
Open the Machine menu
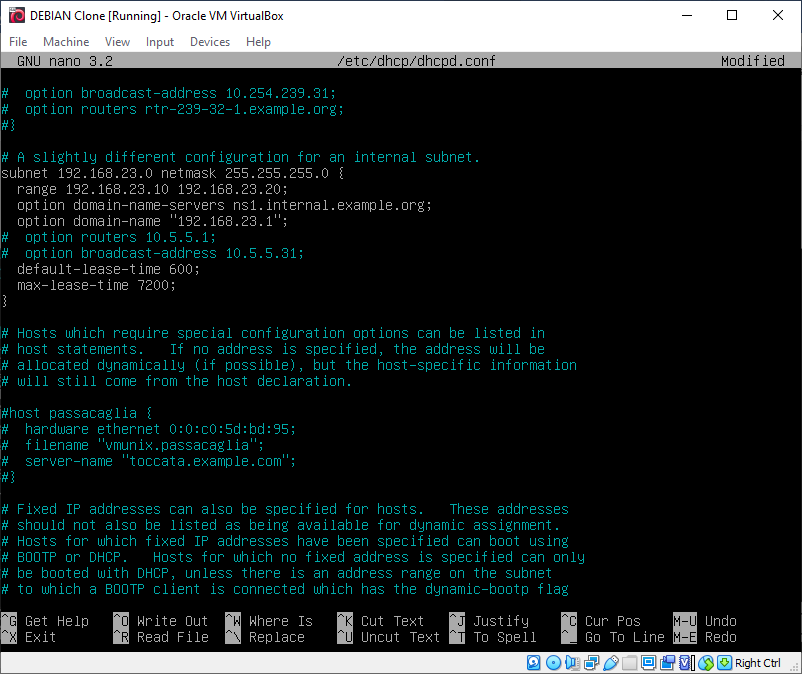click(x=66, y=41)
